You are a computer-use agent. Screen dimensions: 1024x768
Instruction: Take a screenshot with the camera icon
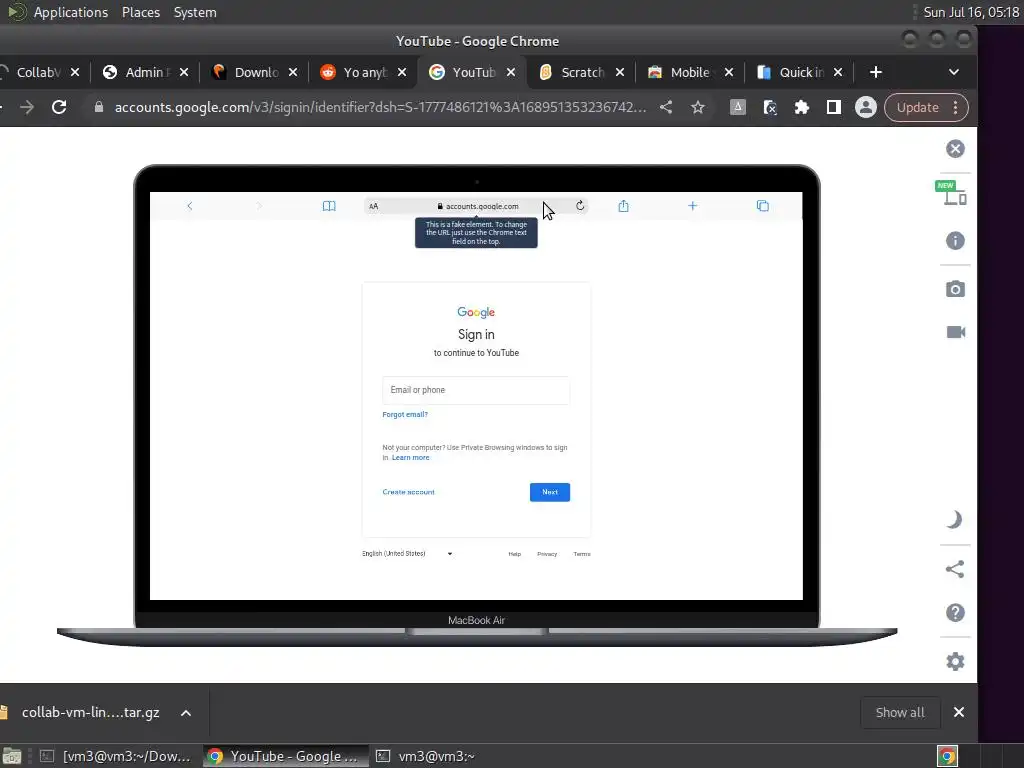tap(955, 289)
